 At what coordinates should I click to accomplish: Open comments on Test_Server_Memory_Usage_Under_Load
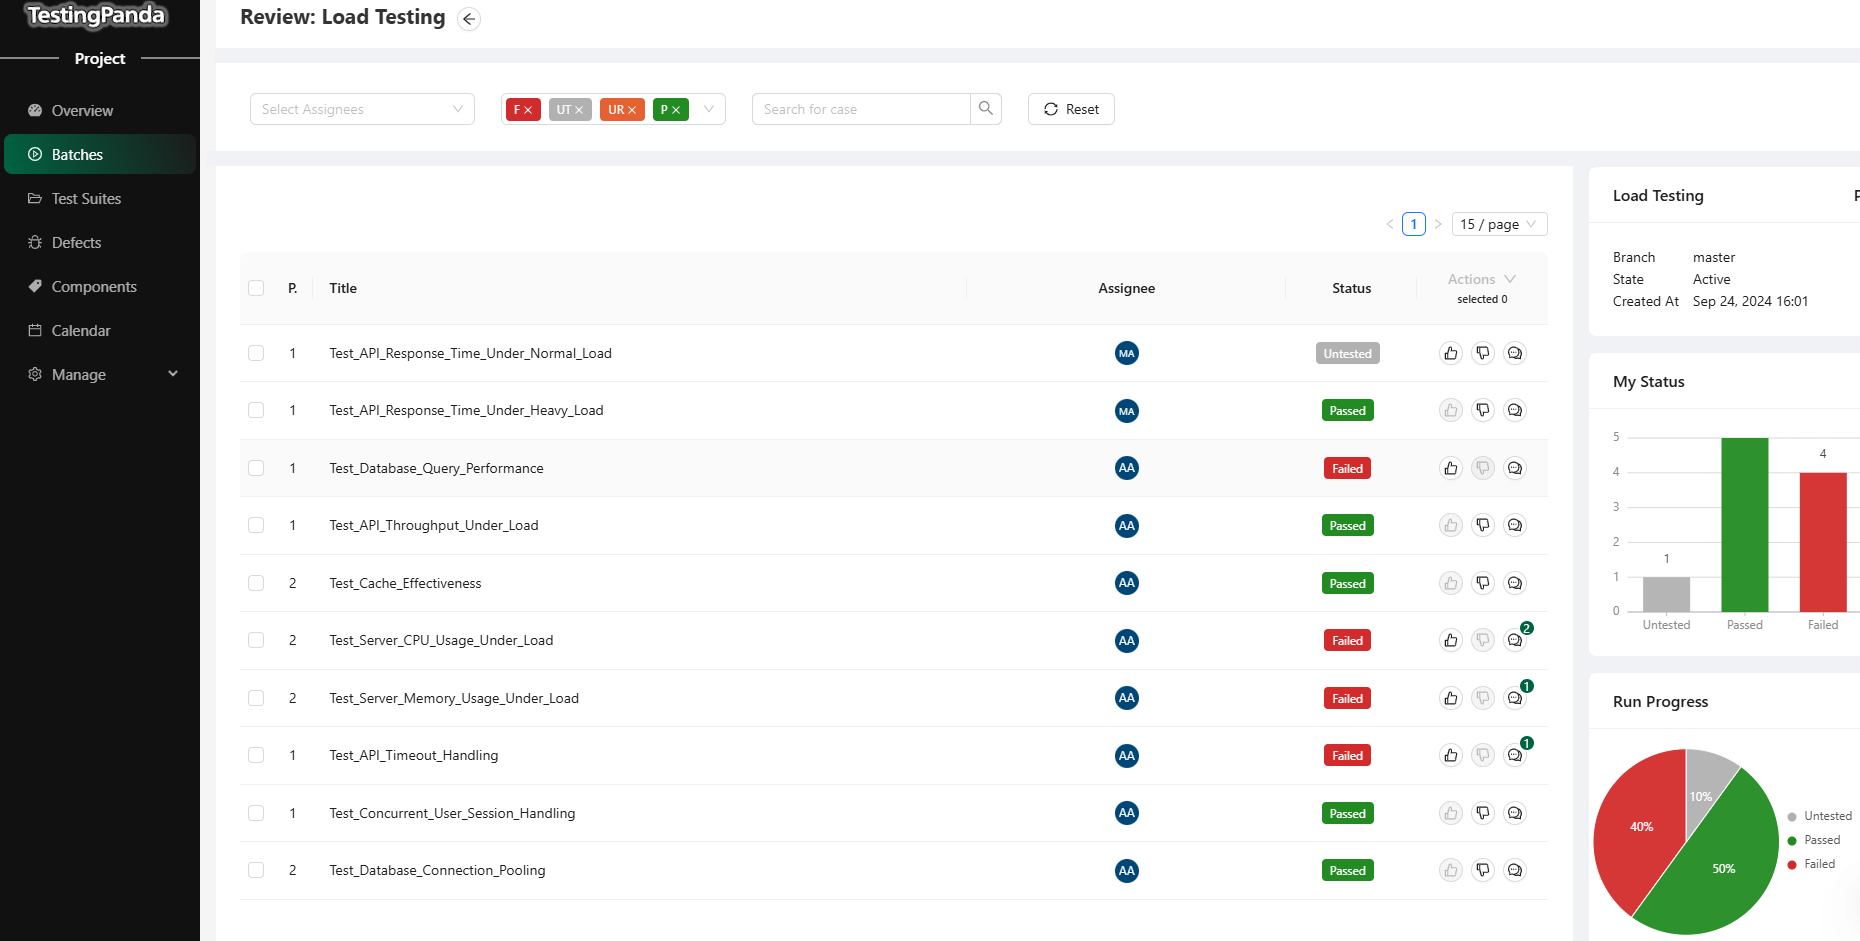tap(1515, 698)
